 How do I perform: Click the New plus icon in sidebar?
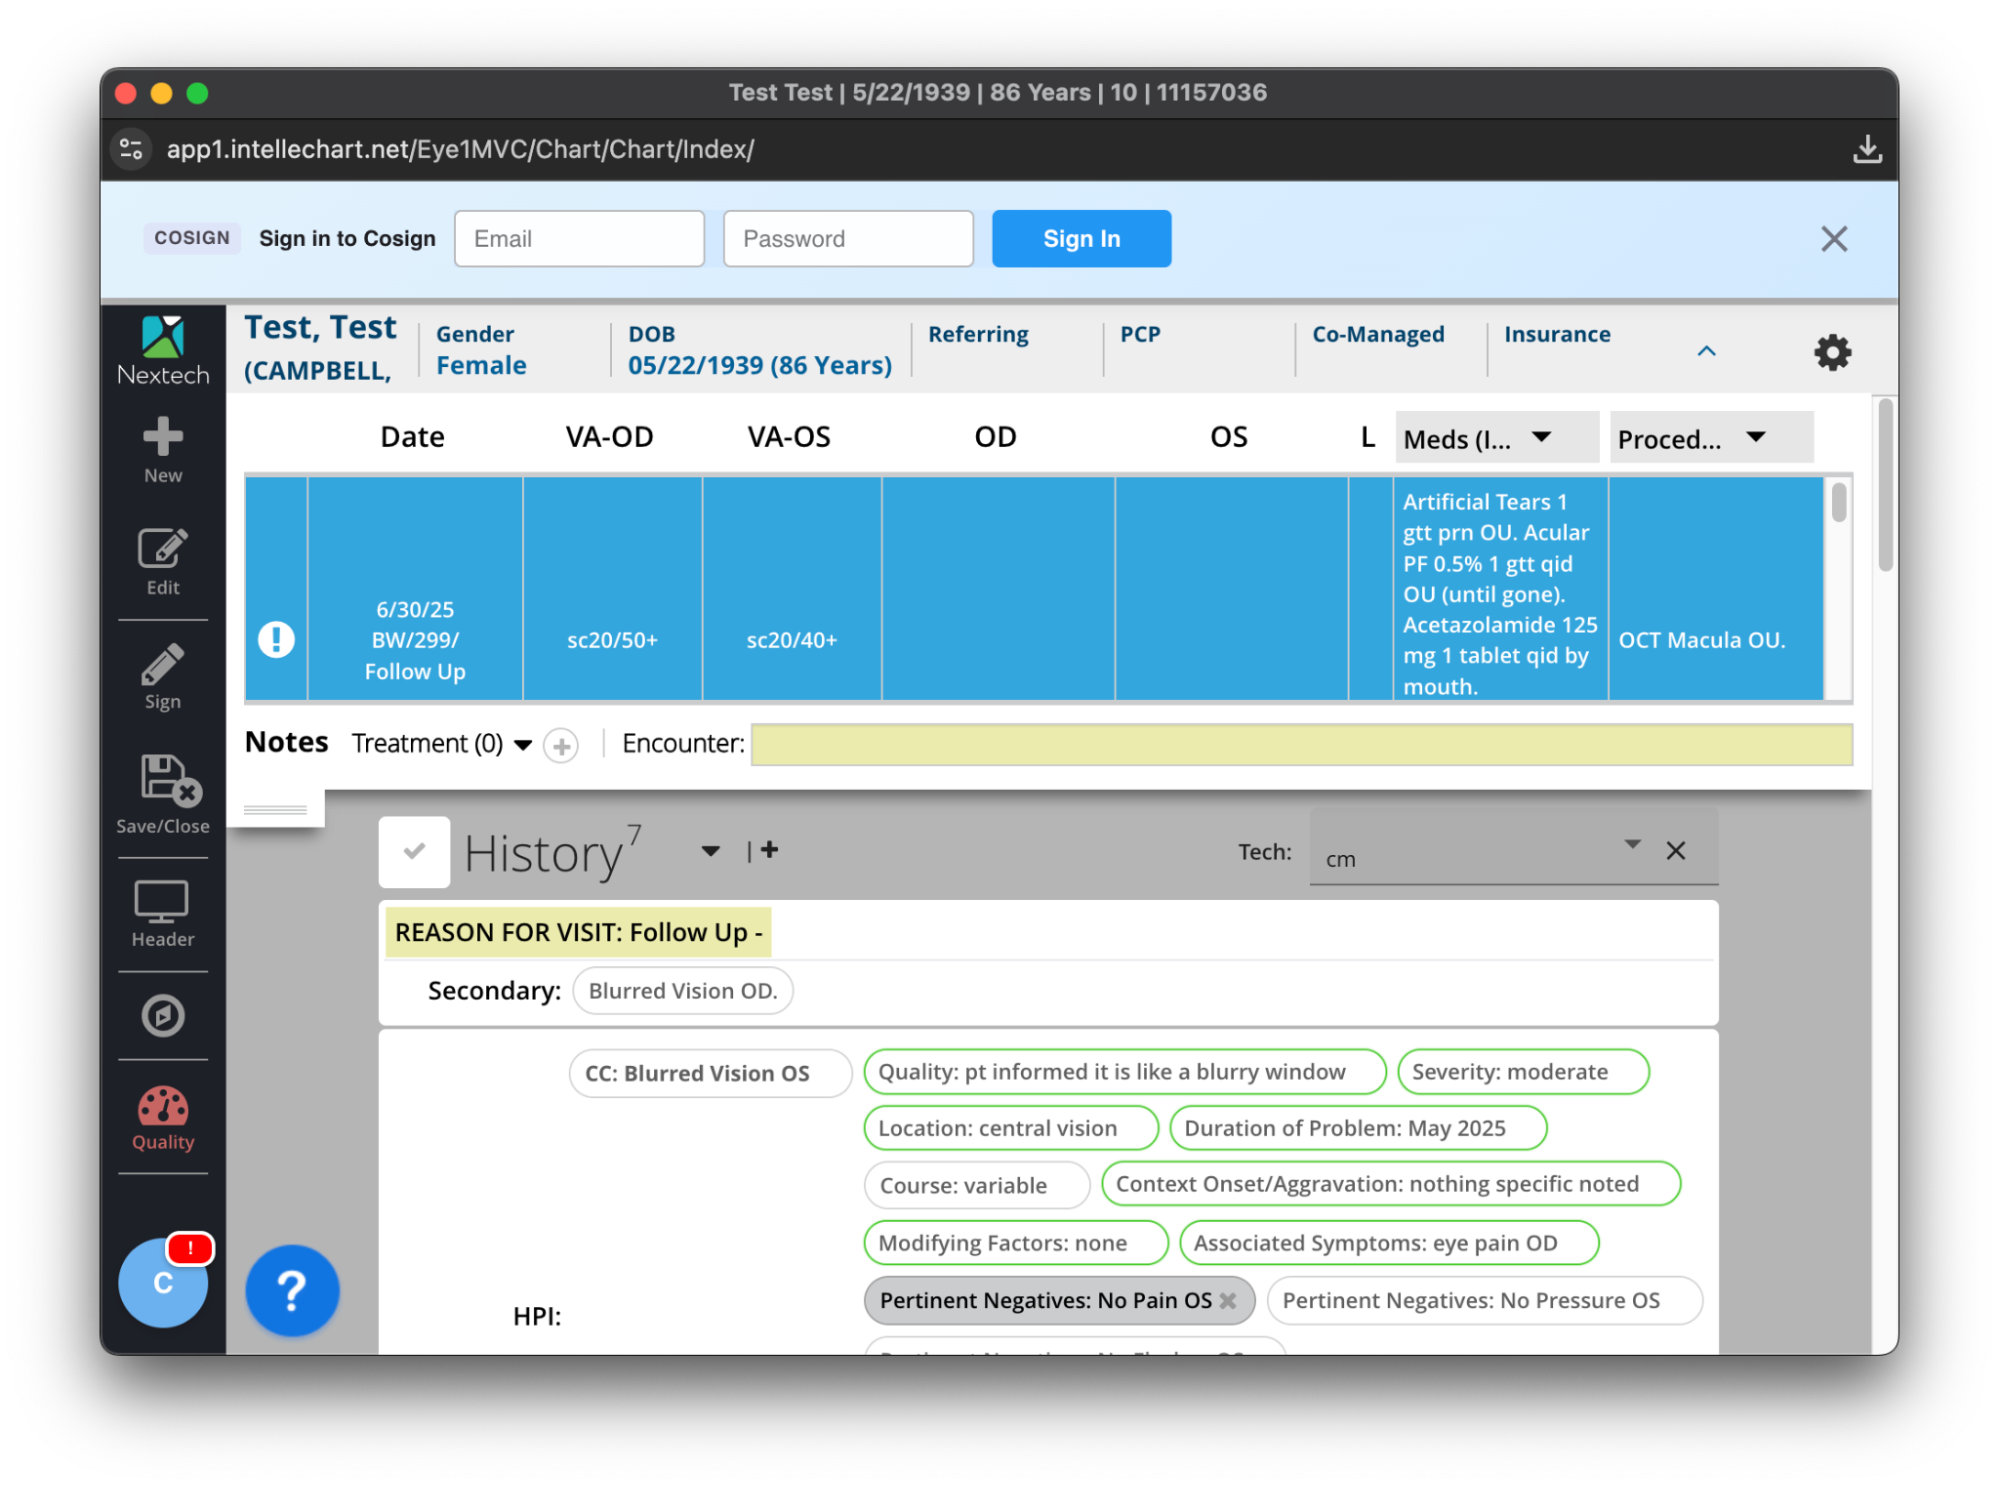162,437
